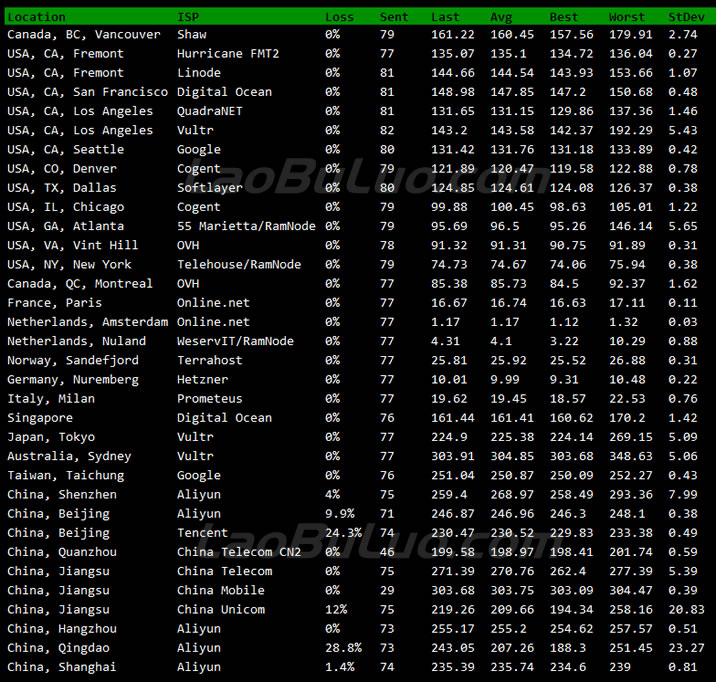Click the 4% loss value for Shenzhen
This screenshot has width=716, height=682.
(x=332, y=495)
